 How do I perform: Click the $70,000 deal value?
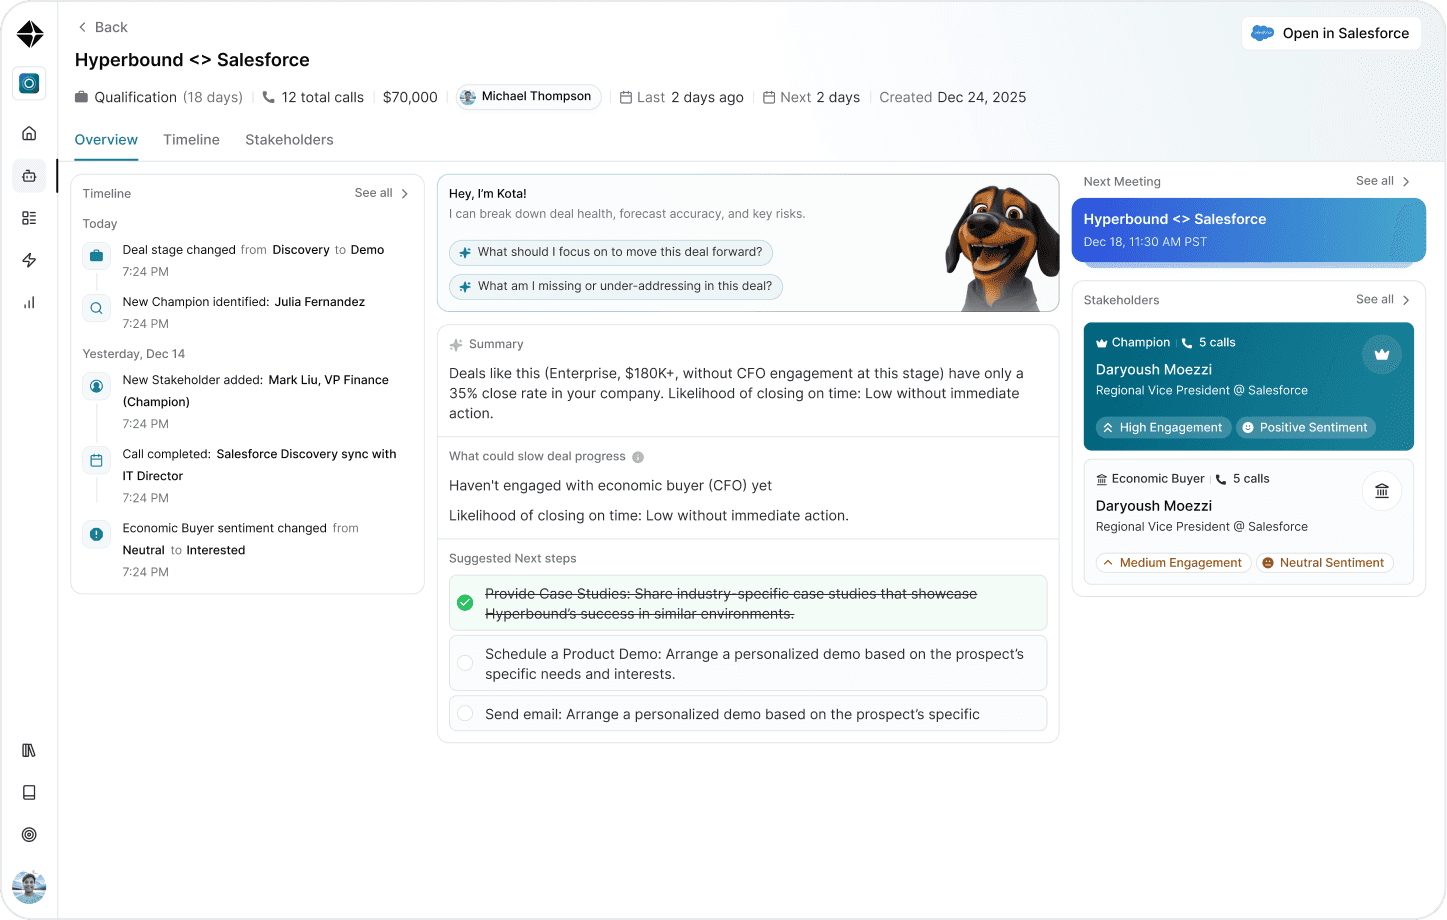pyautogui.click(x=410, y=97)
